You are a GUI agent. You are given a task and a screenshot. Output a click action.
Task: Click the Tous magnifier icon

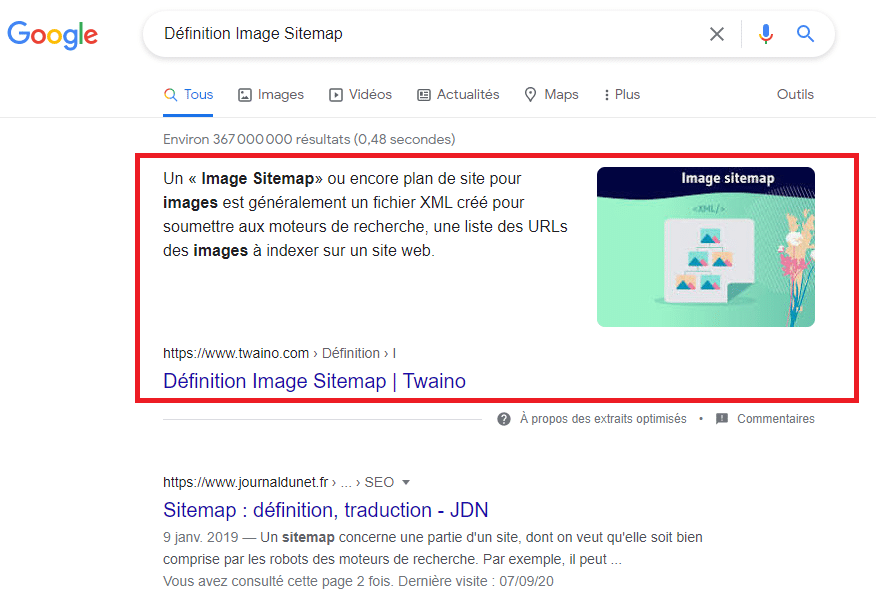170,94
